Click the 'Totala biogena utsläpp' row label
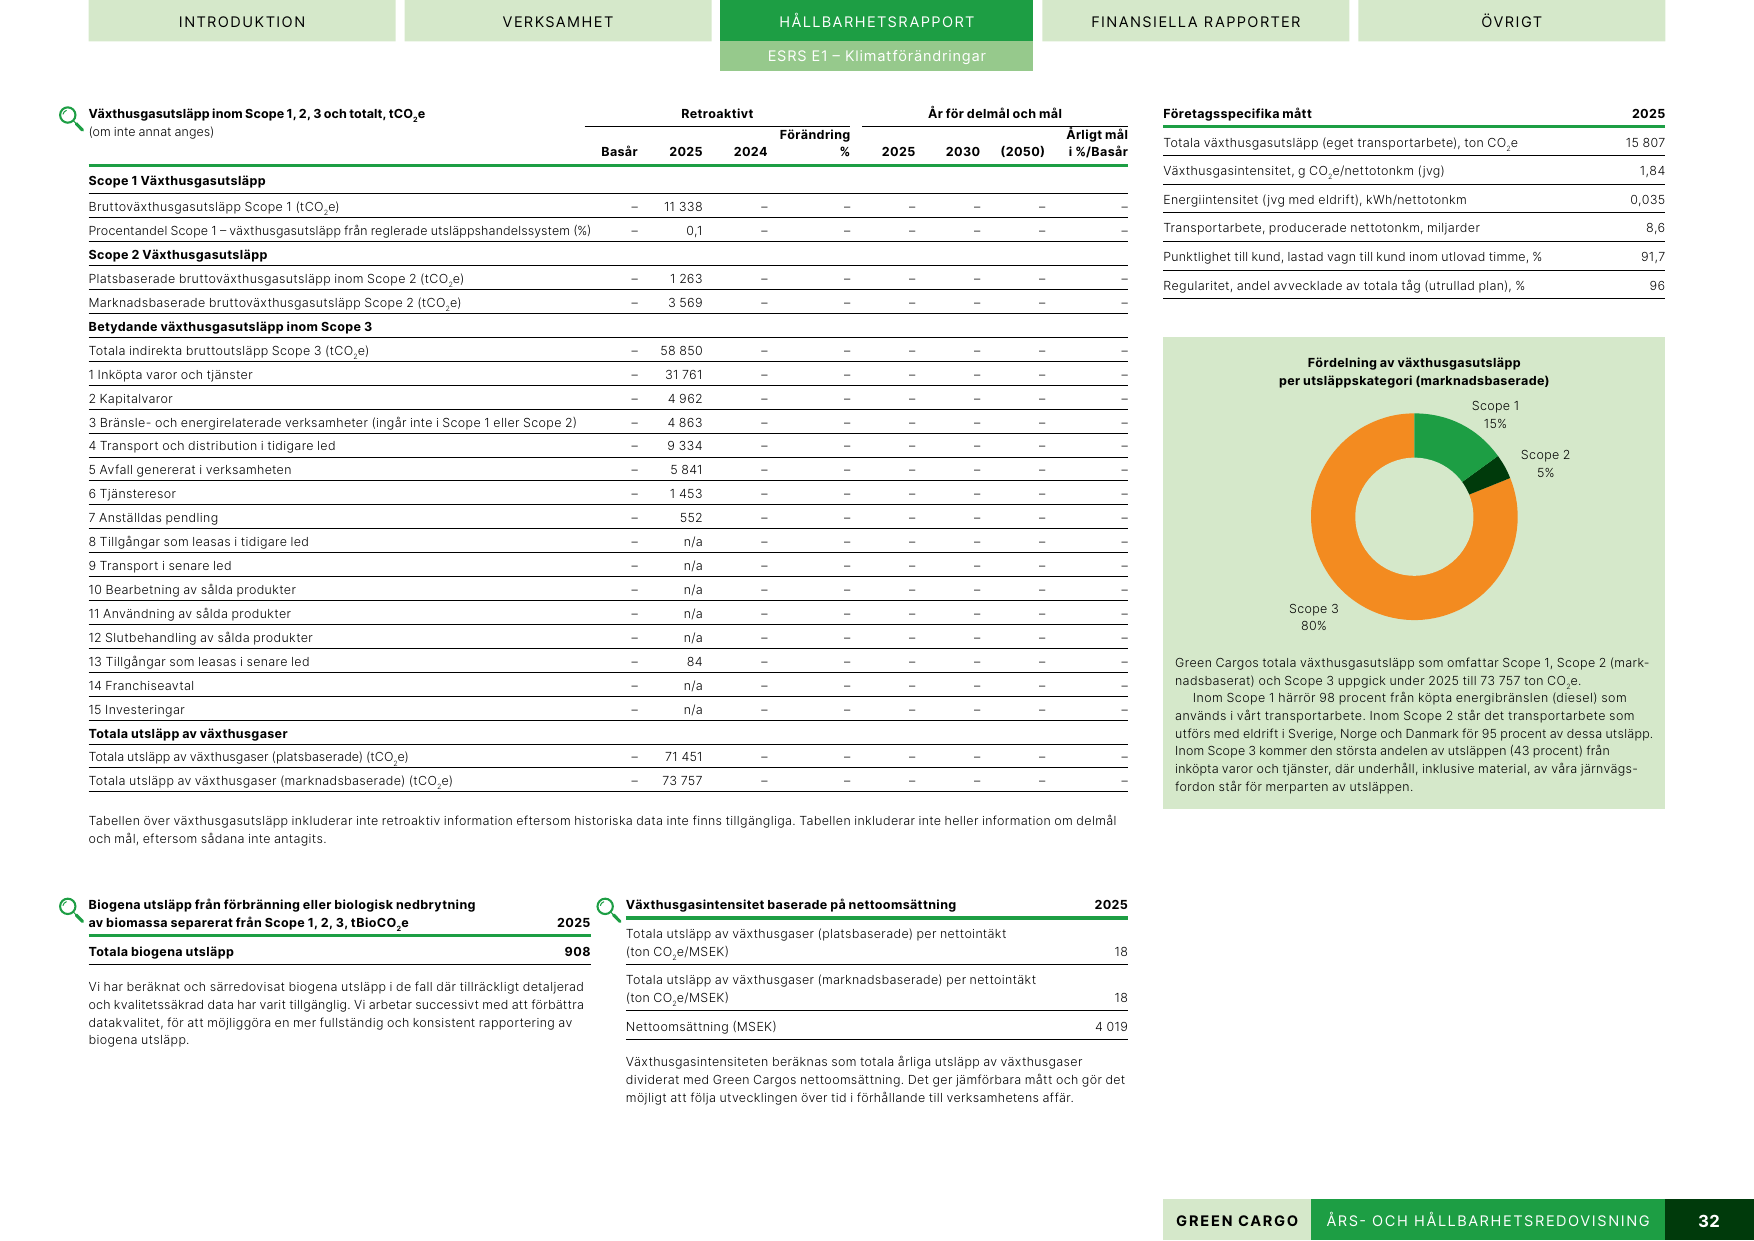The width and height of the screenshot is (1754, 1241). click(x=161, y=952)
